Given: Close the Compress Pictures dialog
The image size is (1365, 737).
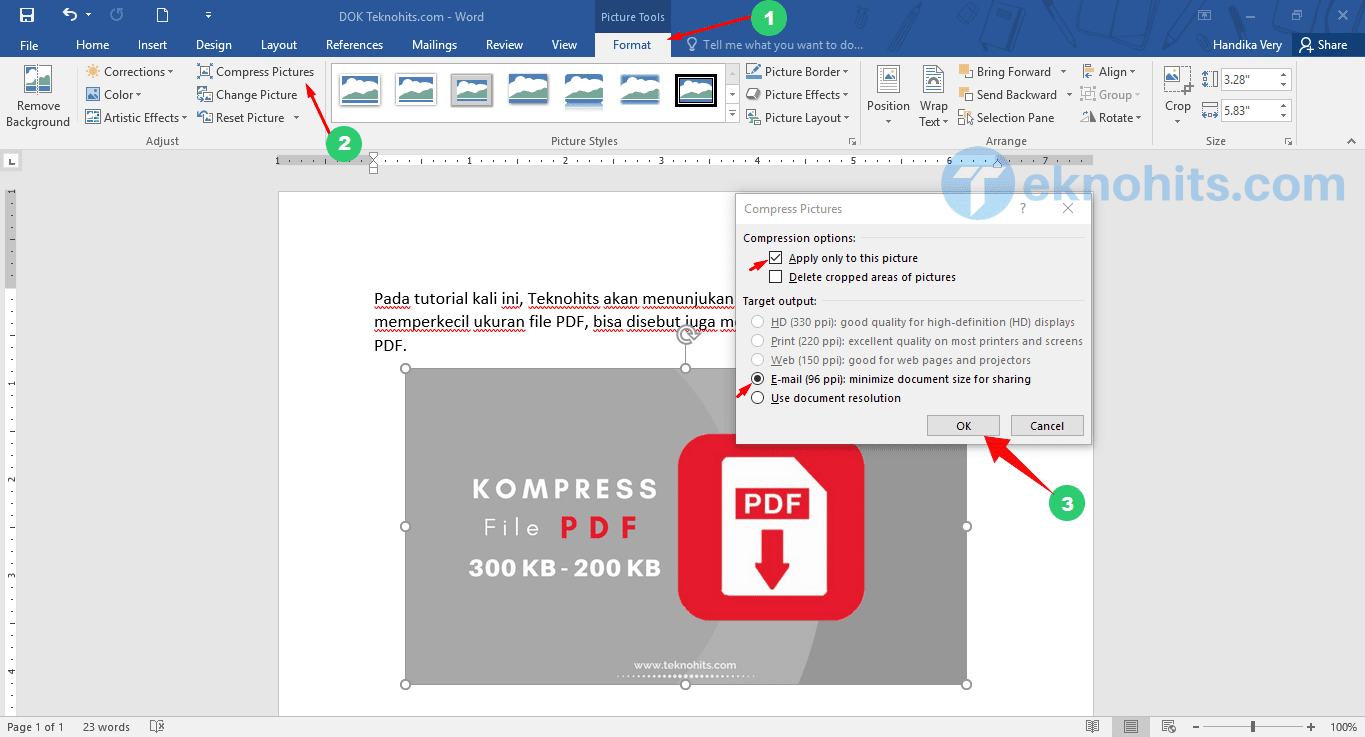Looking at the screenshot, I should [1068, 209].
